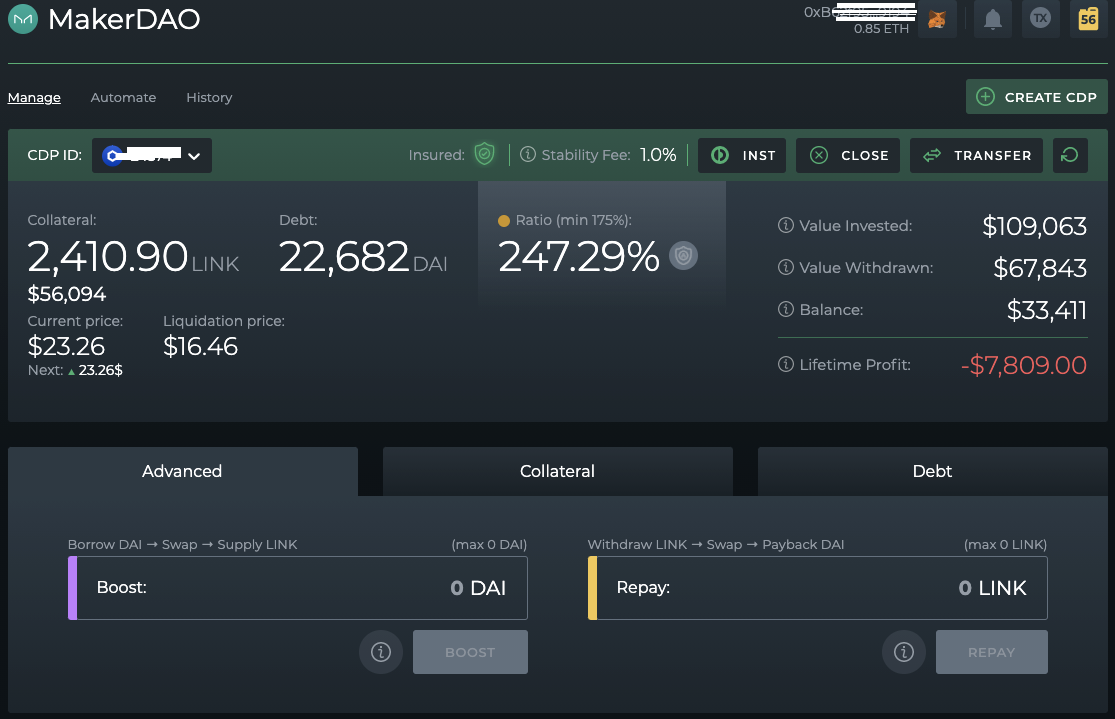Click the Borrow DAI → Swap → Supply LINK text
This screenshot has width=1115, height=719.
pyautogui.click(x=183, y=545)
